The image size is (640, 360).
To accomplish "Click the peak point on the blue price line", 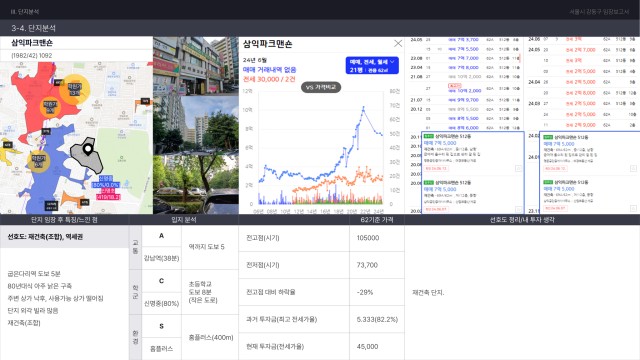I will pos(363,107).
